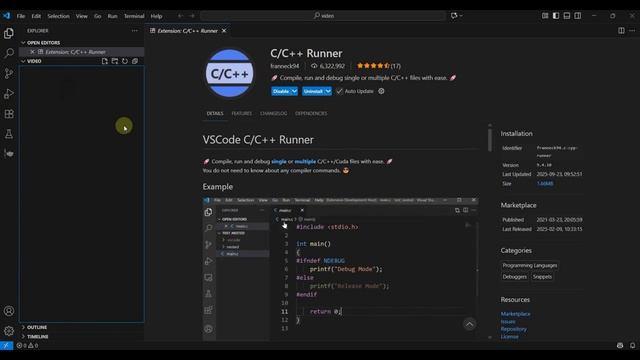640x360 pixels.
Task: Go forward with navigation arrow
Action: click(192, 16)
